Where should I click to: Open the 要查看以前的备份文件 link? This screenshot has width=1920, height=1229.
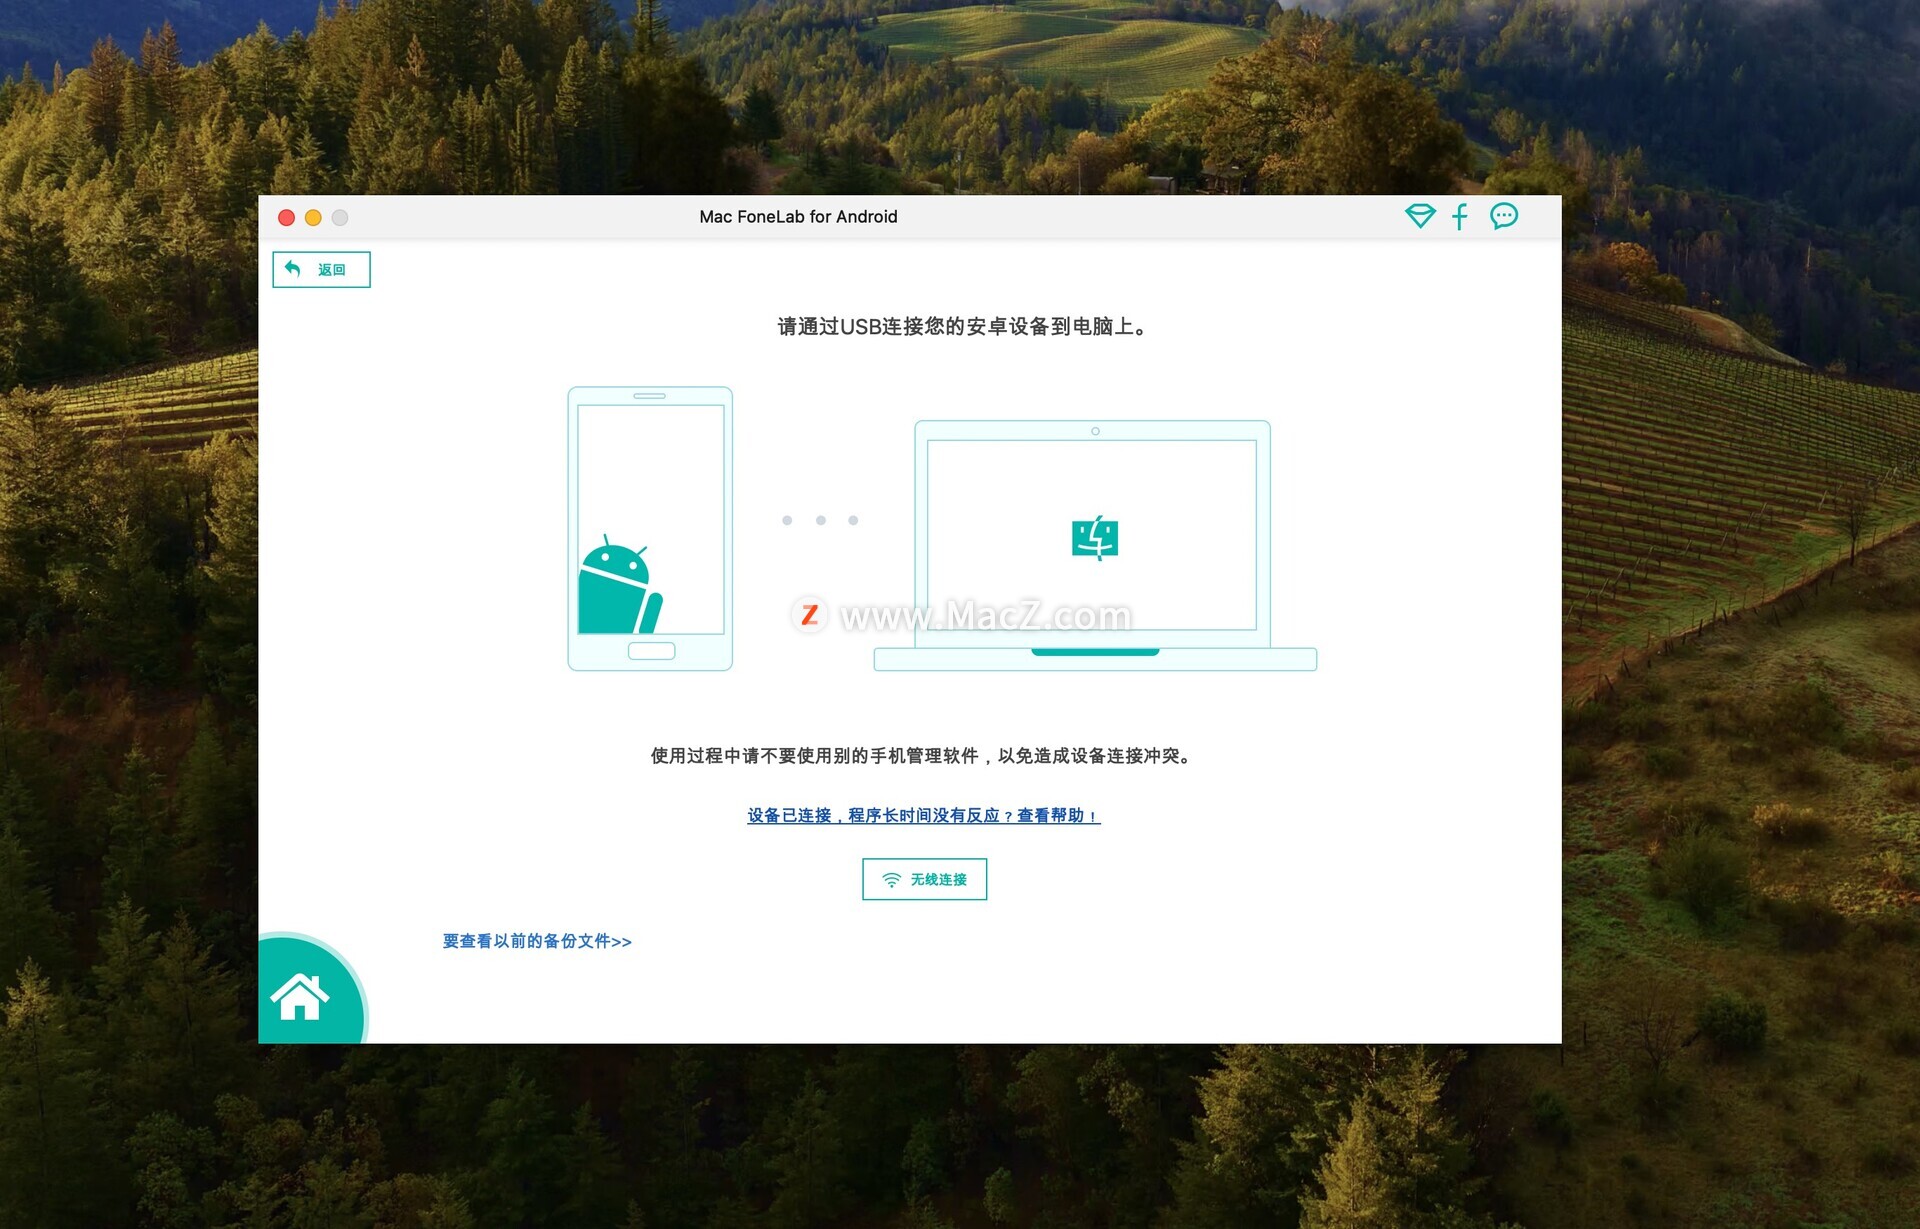tap(537, 941)
